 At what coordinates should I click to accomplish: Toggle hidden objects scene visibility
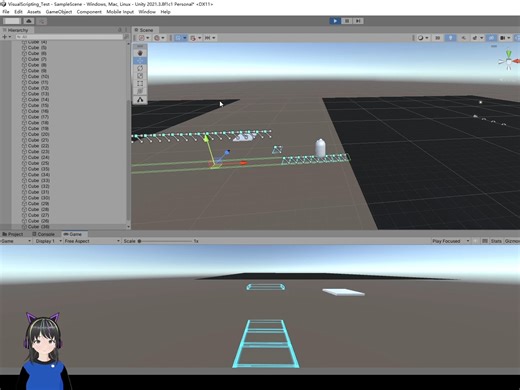(491, 38)
